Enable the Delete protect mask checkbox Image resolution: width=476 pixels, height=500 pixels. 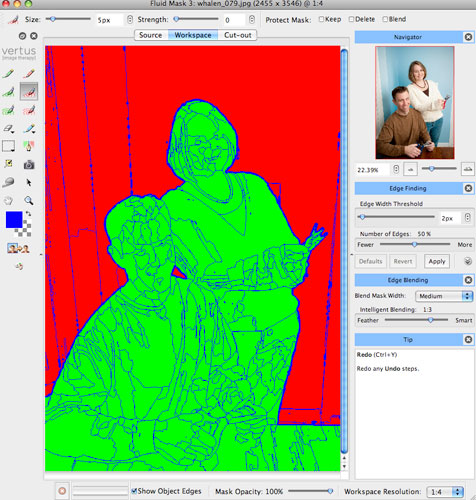point(351,19)
